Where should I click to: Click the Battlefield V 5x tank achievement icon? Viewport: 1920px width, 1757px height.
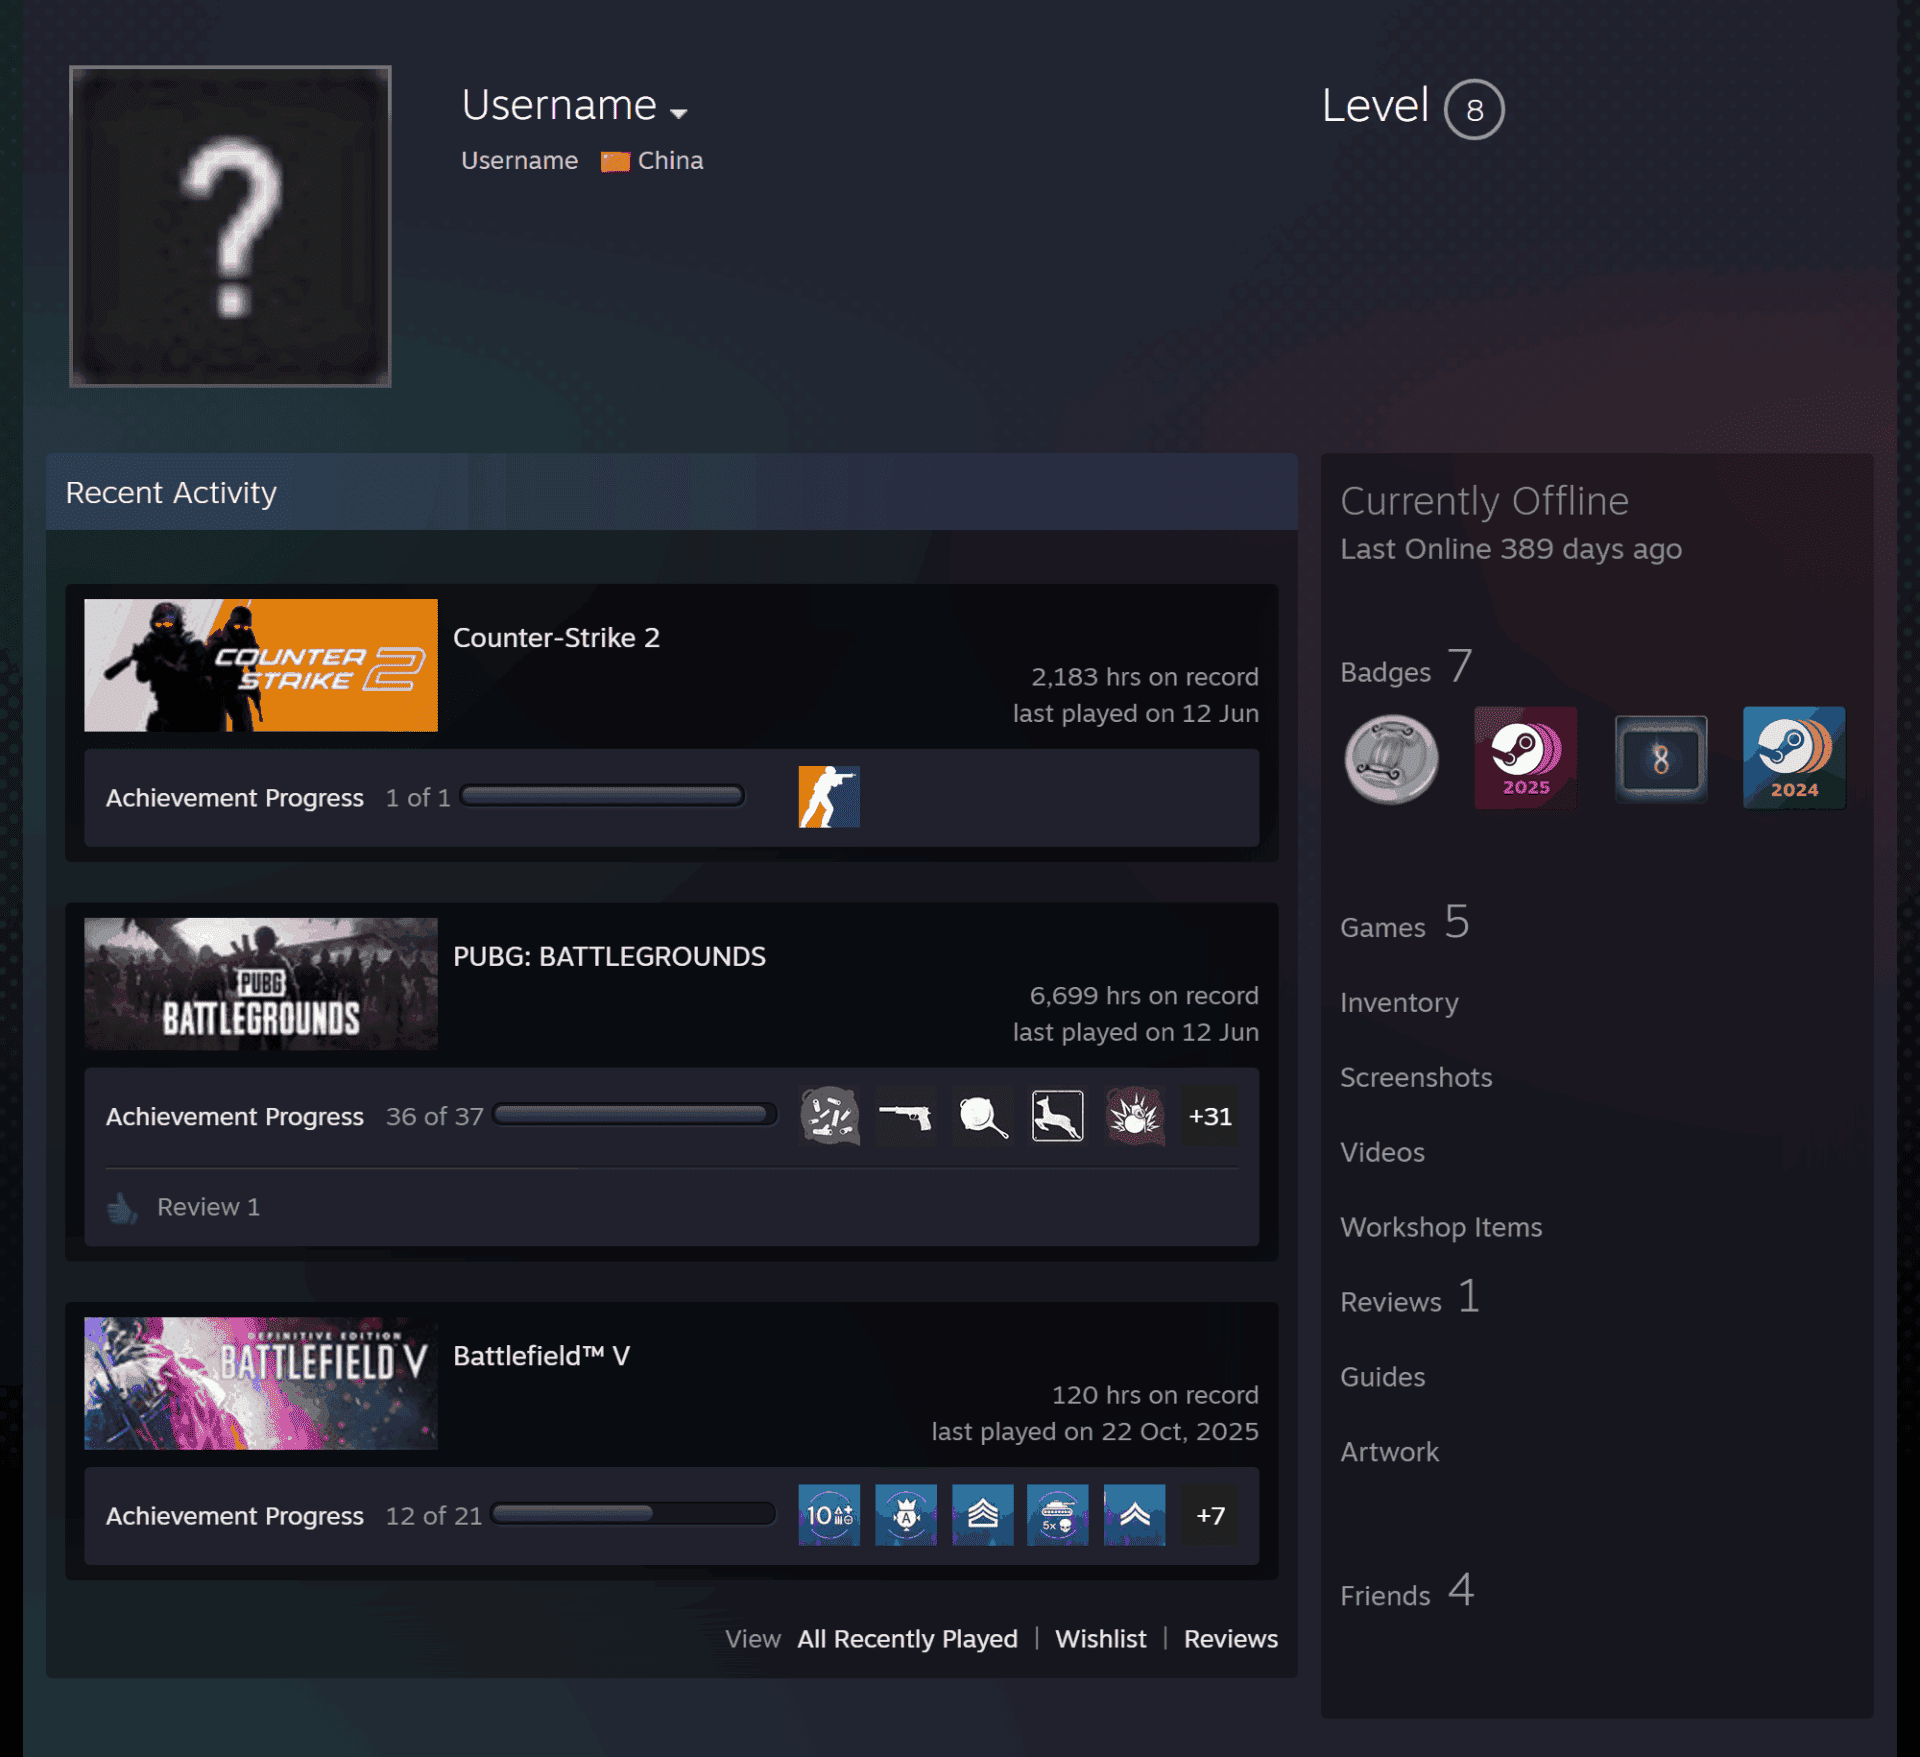pyautogui.click(x=1058, y=1515)
